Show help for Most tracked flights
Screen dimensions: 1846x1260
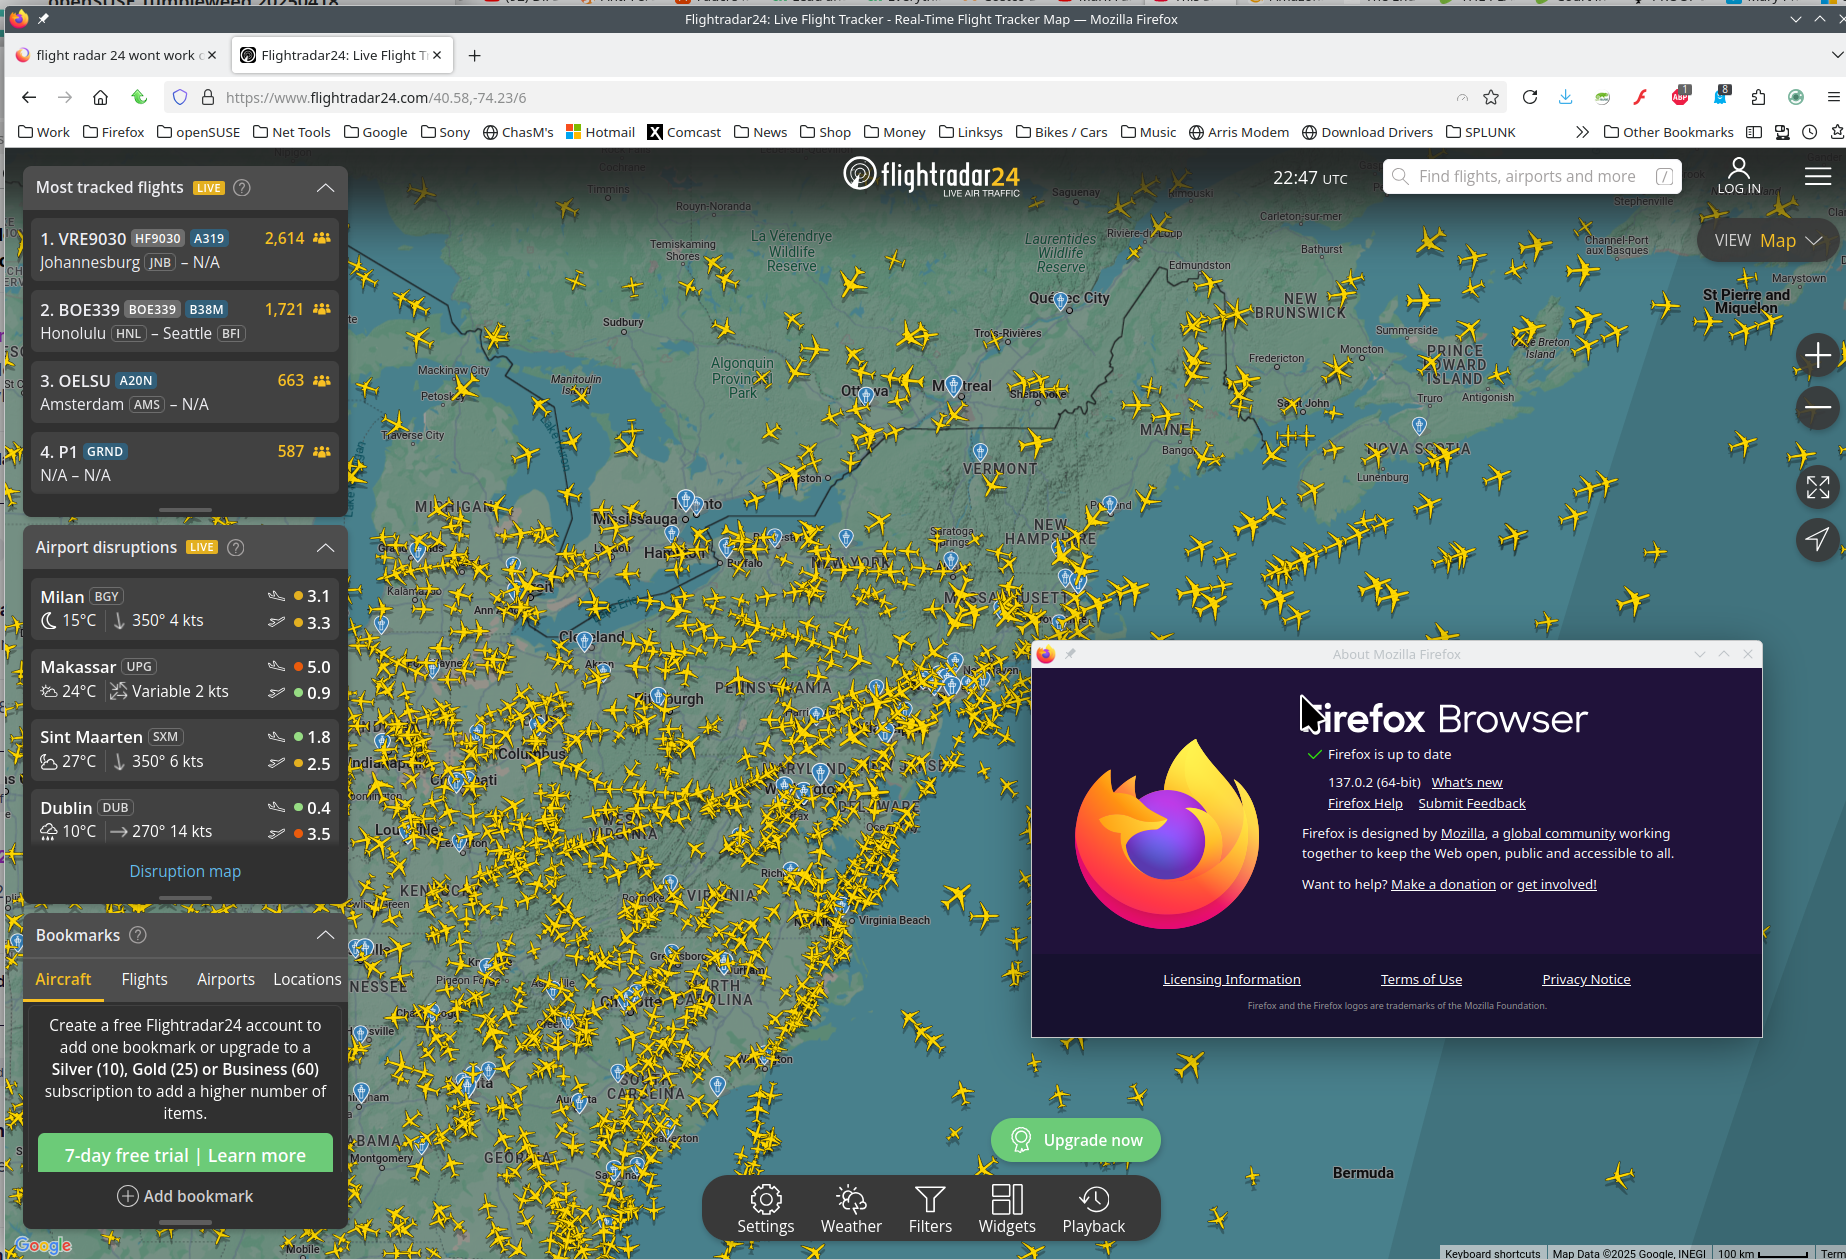(x=242, y=187)
